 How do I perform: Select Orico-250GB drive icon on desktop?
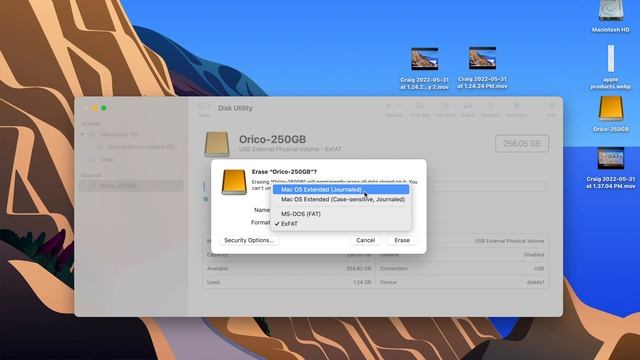611,109
